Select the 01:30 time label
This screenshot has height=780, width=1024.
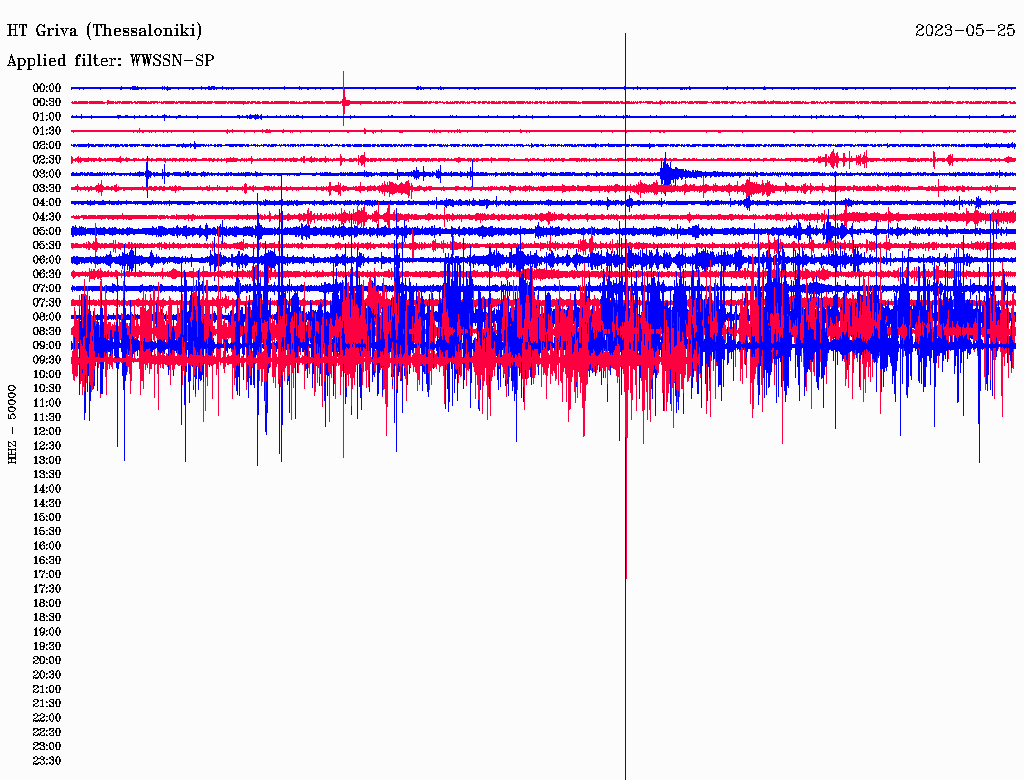pos(47,131)
